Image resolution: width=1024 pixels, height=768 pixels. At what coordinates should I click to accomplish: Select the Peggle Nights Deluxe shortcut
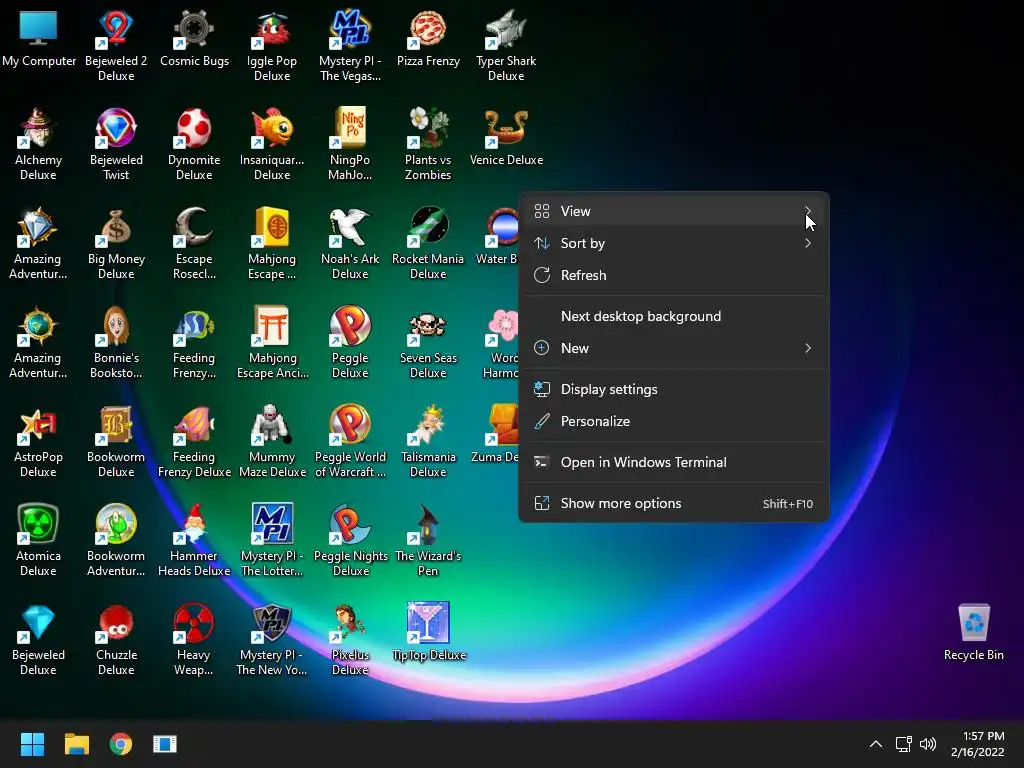[x=350, y=541]
